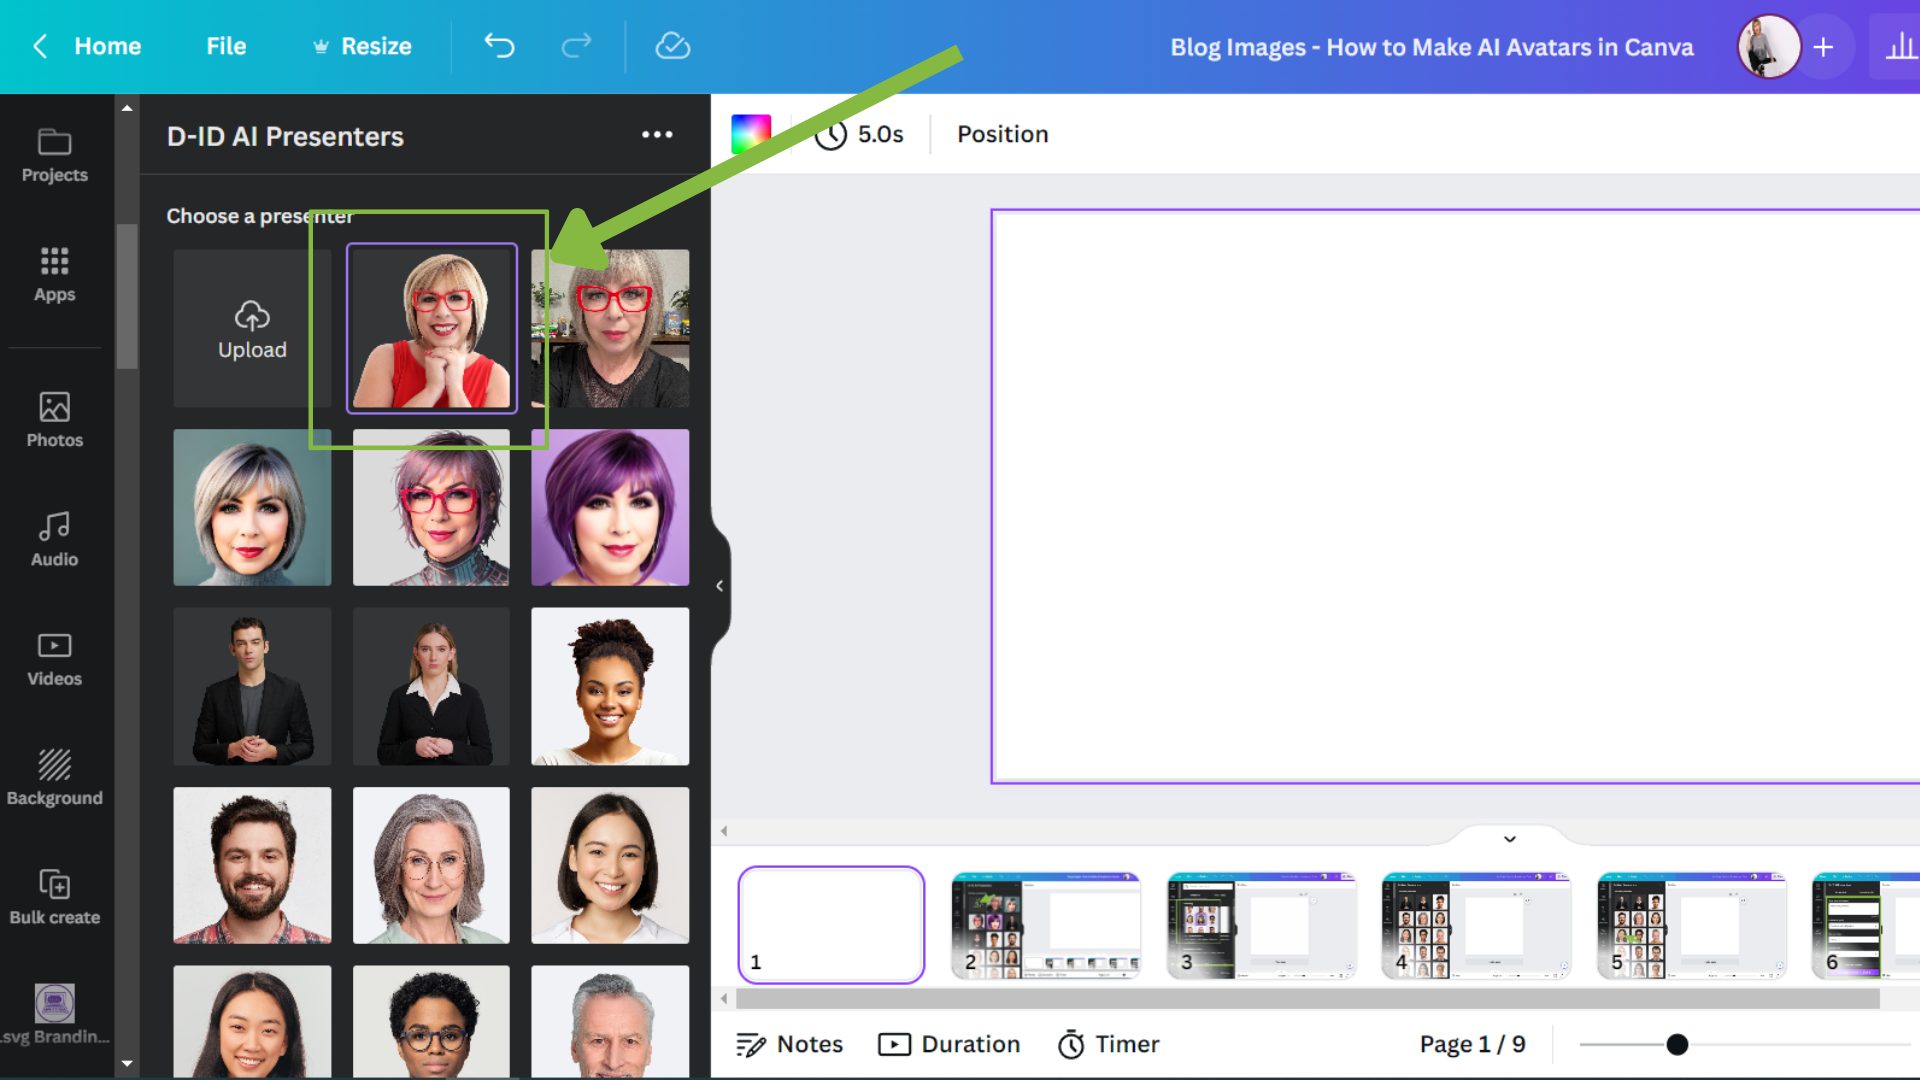Screen dimensions: 1920x1080
Task: Open the Photos panel in the sidebar
Action: pyautogui.click(x=54, y=420)
